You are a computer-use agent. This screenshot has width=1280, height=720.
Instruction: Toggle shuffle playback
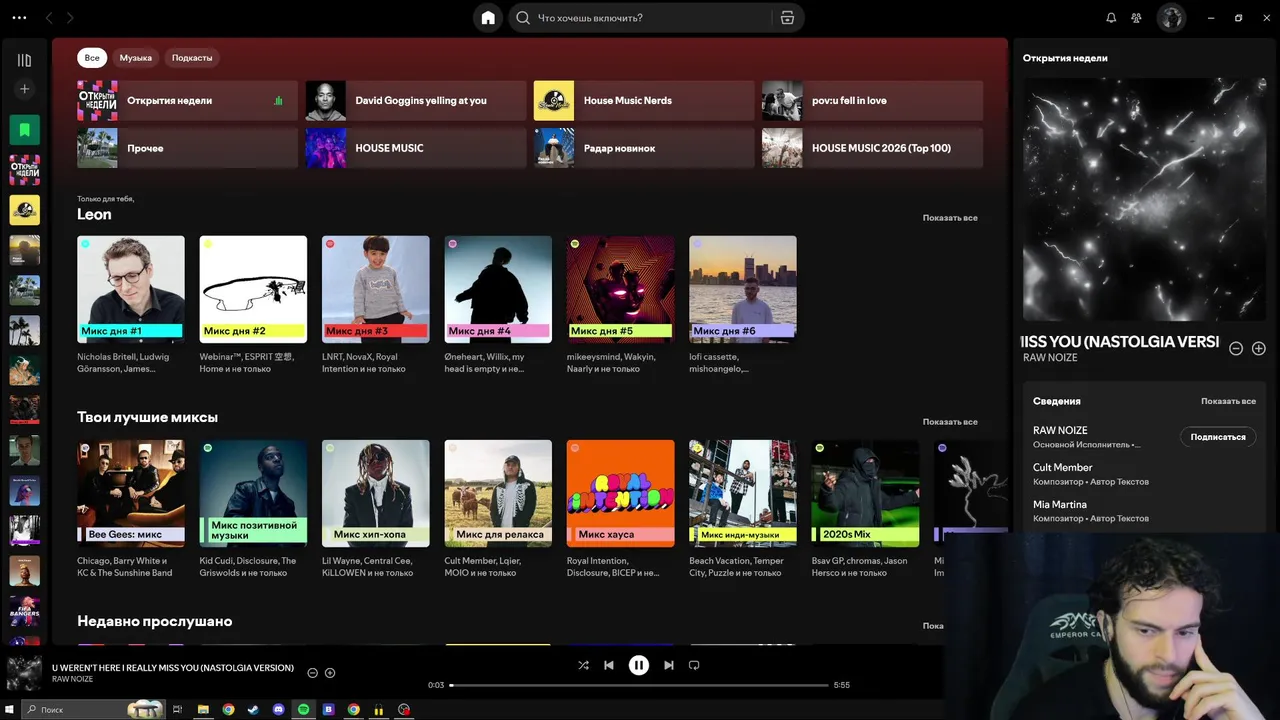583,665
